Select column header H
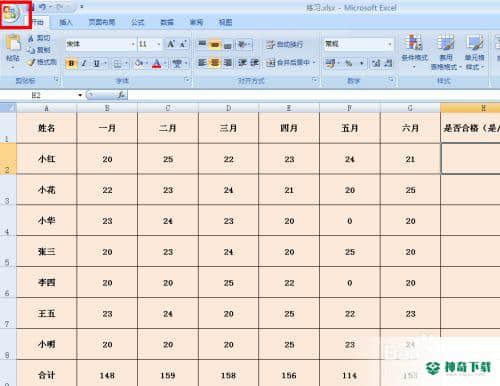 [470, 108]
